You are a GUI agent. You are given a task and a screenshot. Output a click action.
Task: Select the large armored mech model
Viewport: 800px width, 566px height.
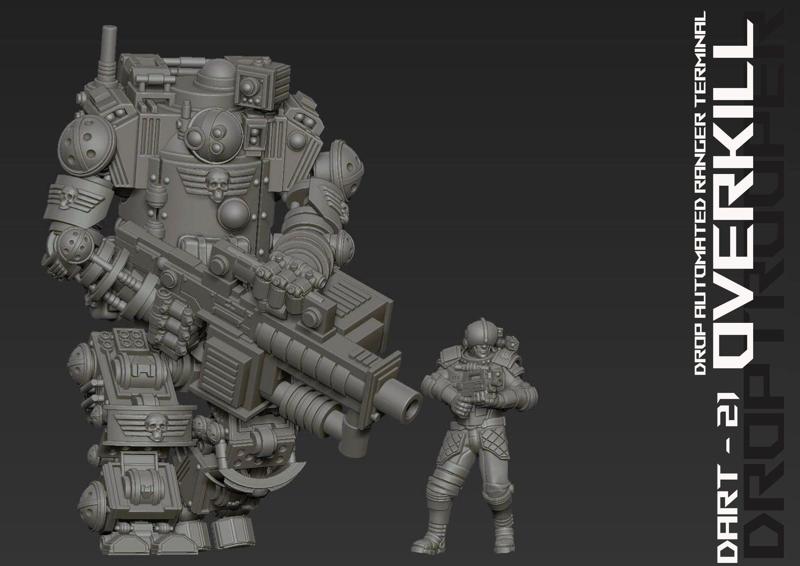tap(231, 291)
